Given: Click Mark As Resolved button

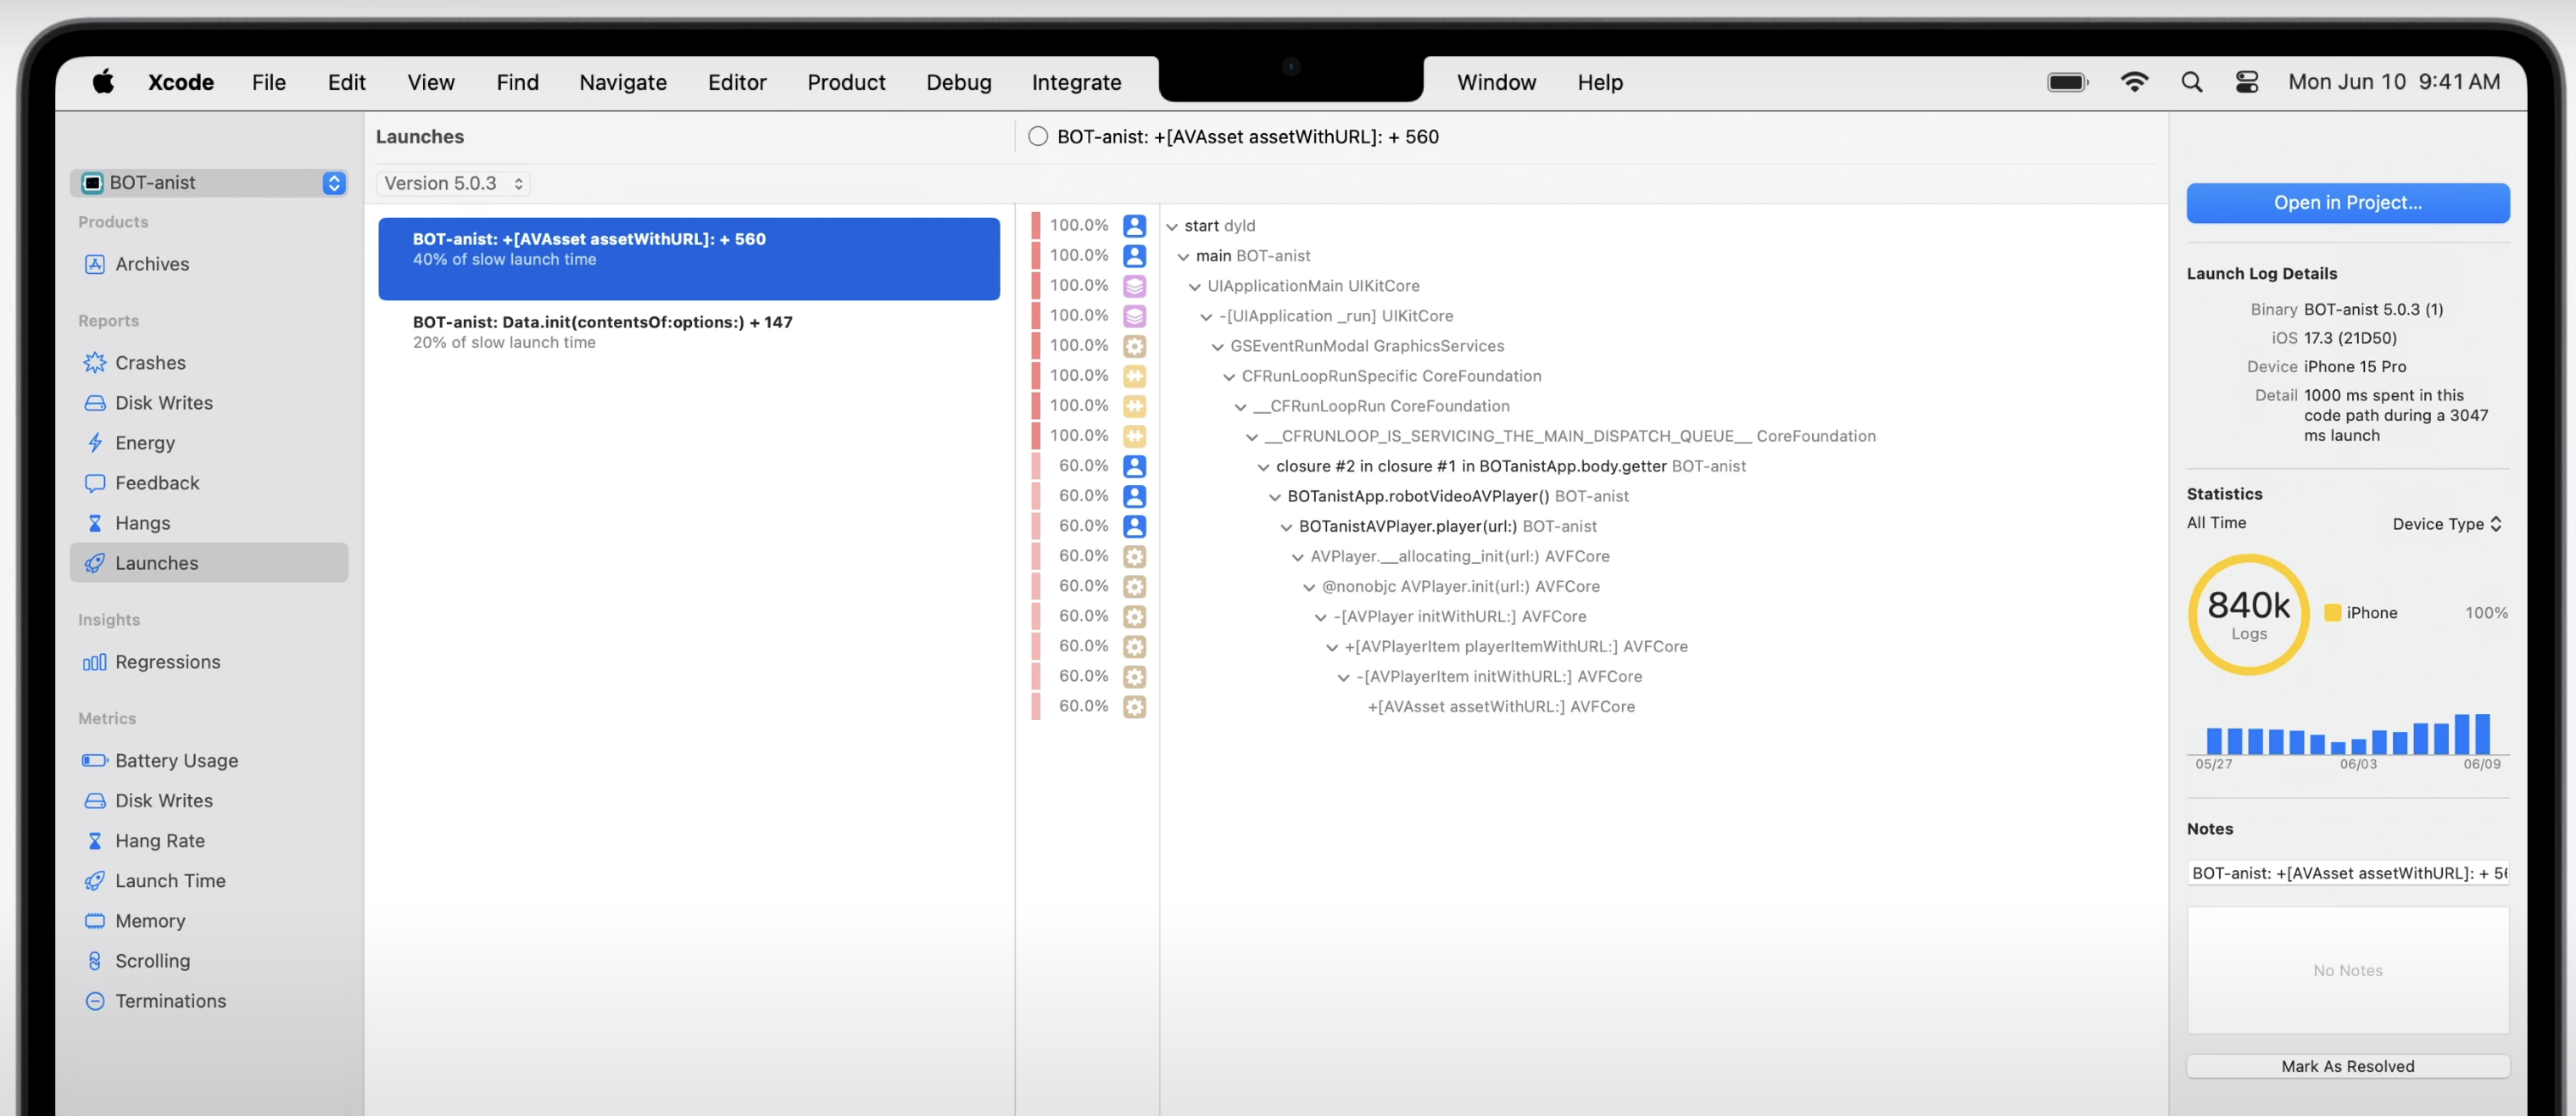Looking at the screenshot, I should tap(2347, 1066).
